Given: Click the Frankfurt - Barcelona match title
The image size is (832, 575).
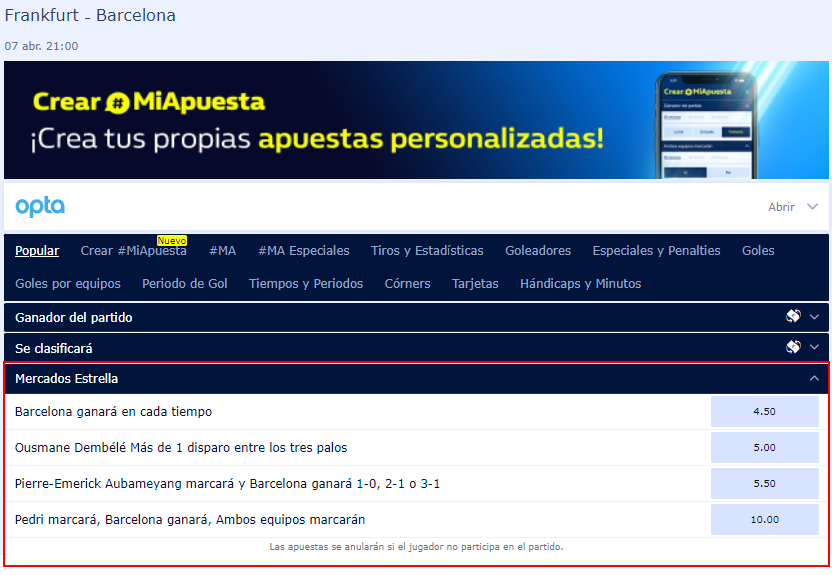Looking at the screenshot, I should 90,15.
